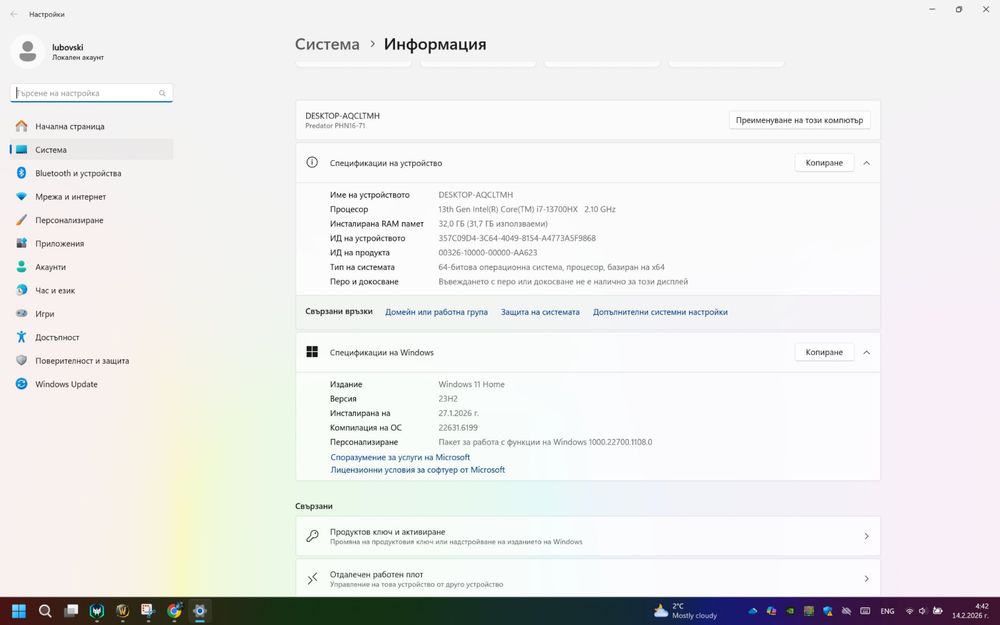
Task: Click the info icon next to Спецификации на устройство
Action: (312, 162)
